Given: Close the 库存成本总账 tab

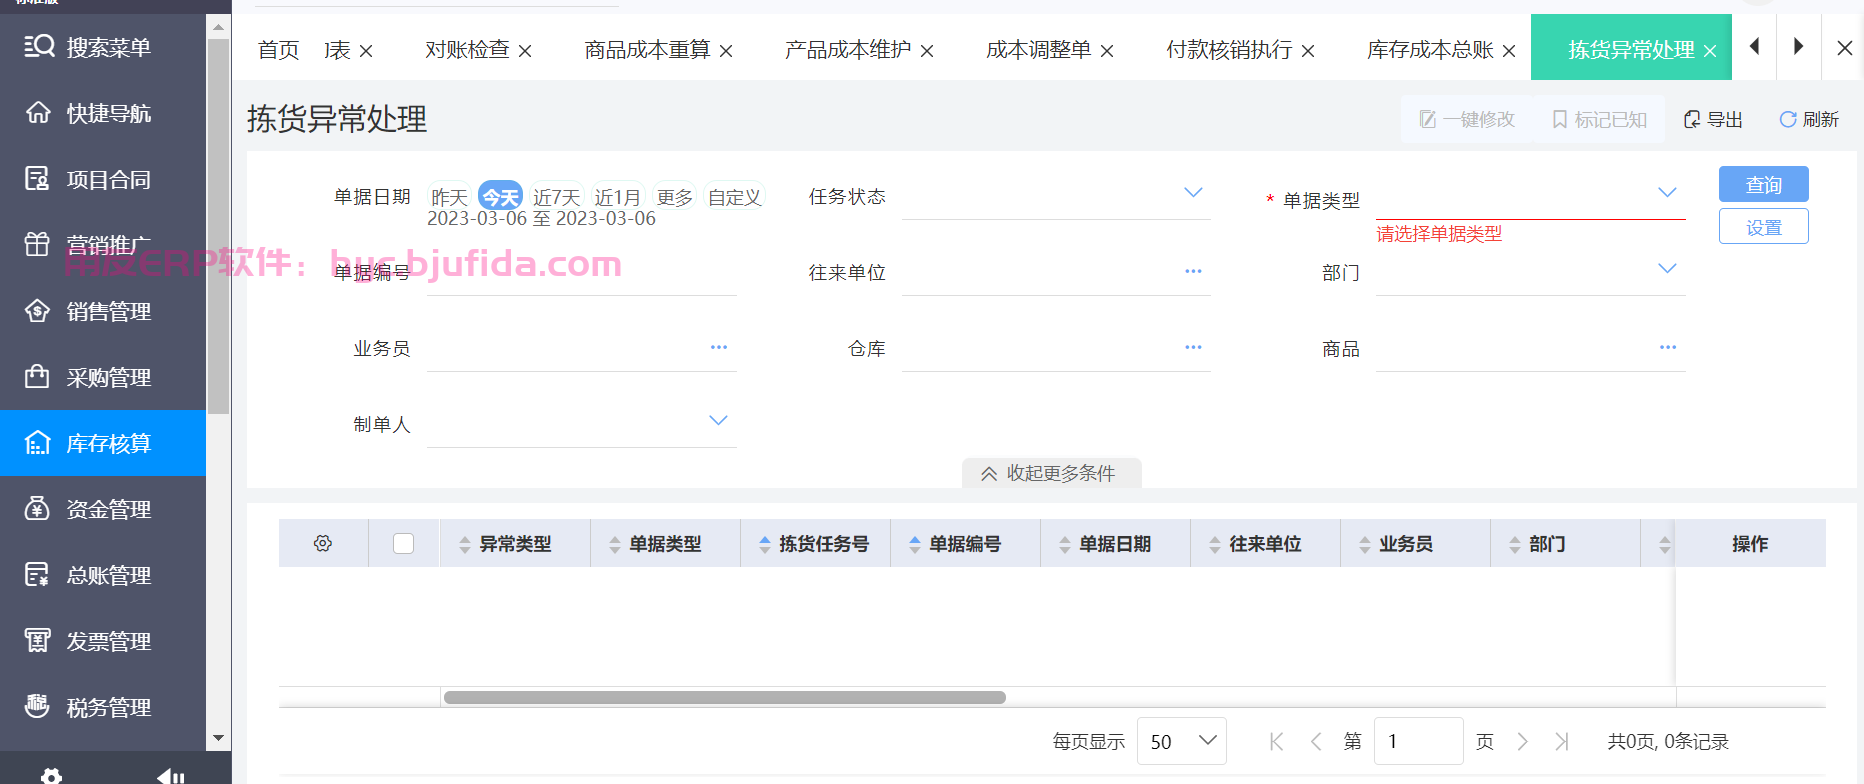Looking at the screenshot, I should [x=1509, y=50].
